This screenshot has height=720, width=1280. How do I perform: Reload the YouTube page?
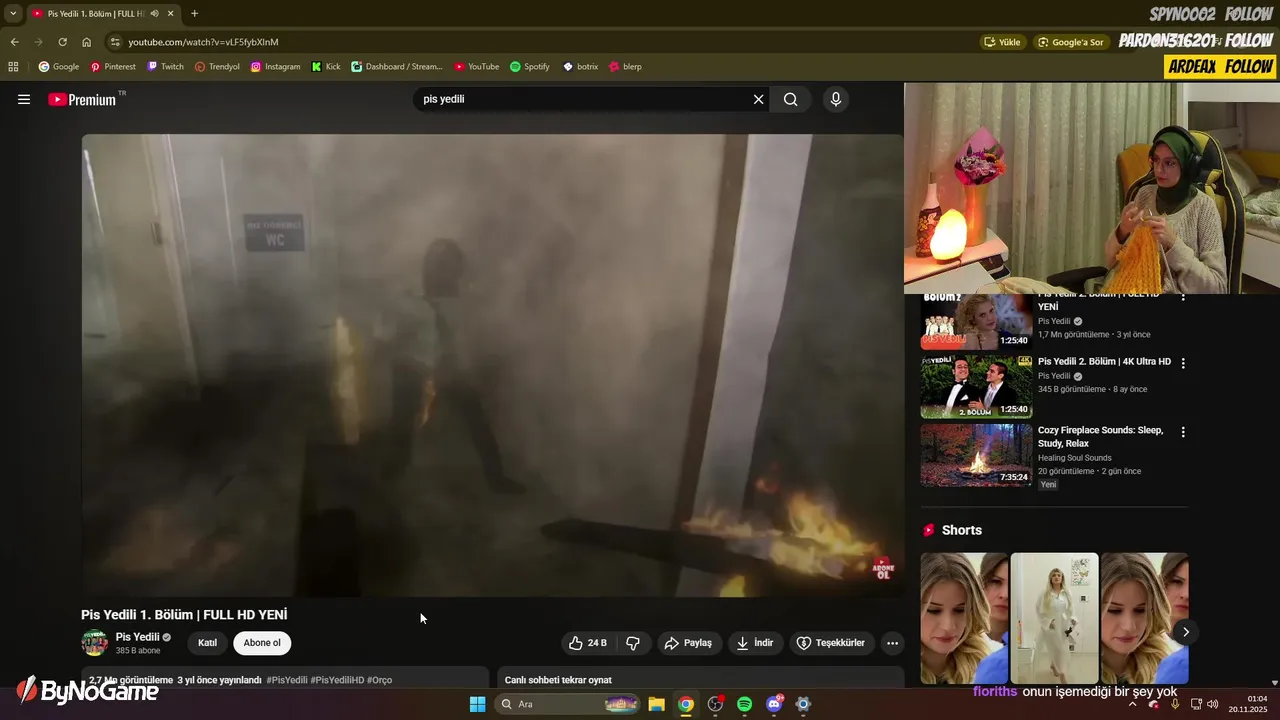[62, 42]
